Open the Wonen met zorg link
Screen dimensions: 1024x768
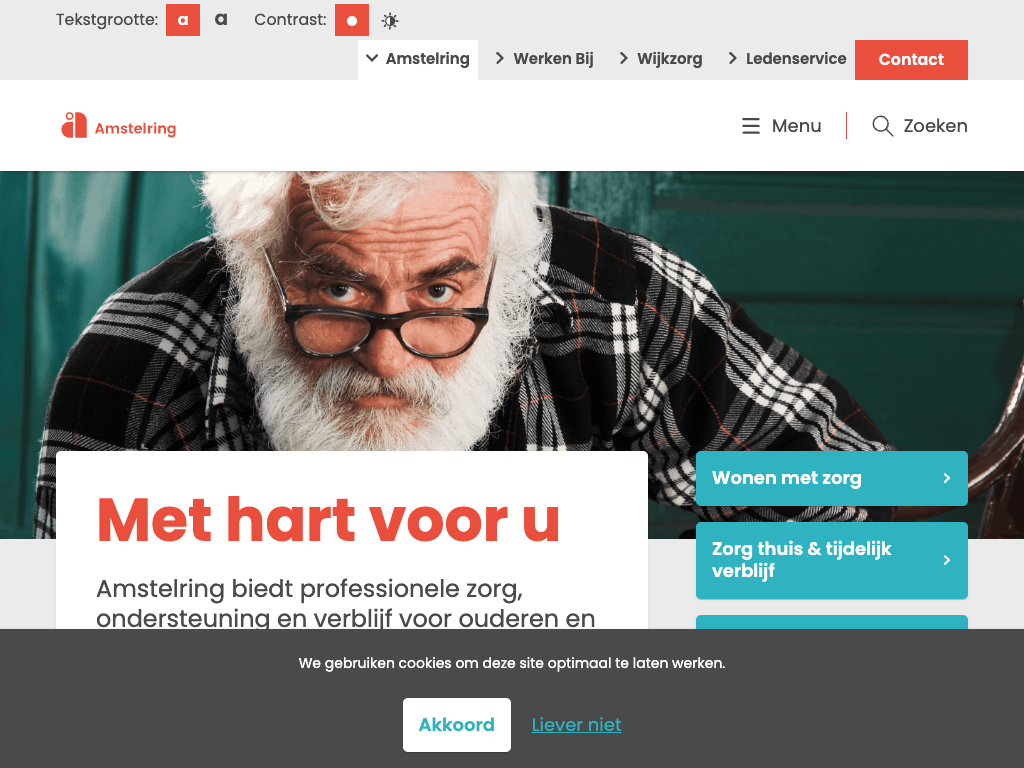click(831, 478)
